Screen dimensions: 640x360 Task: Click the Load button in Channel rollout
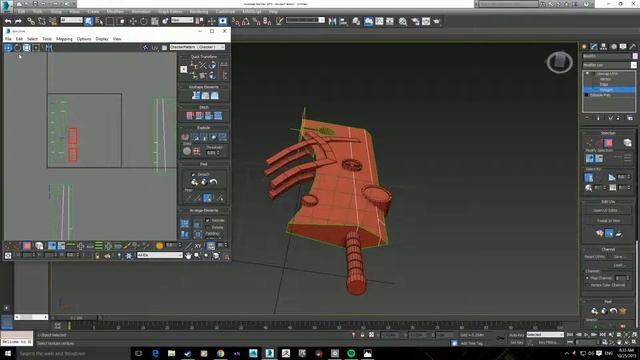click(x=619, y=265)
